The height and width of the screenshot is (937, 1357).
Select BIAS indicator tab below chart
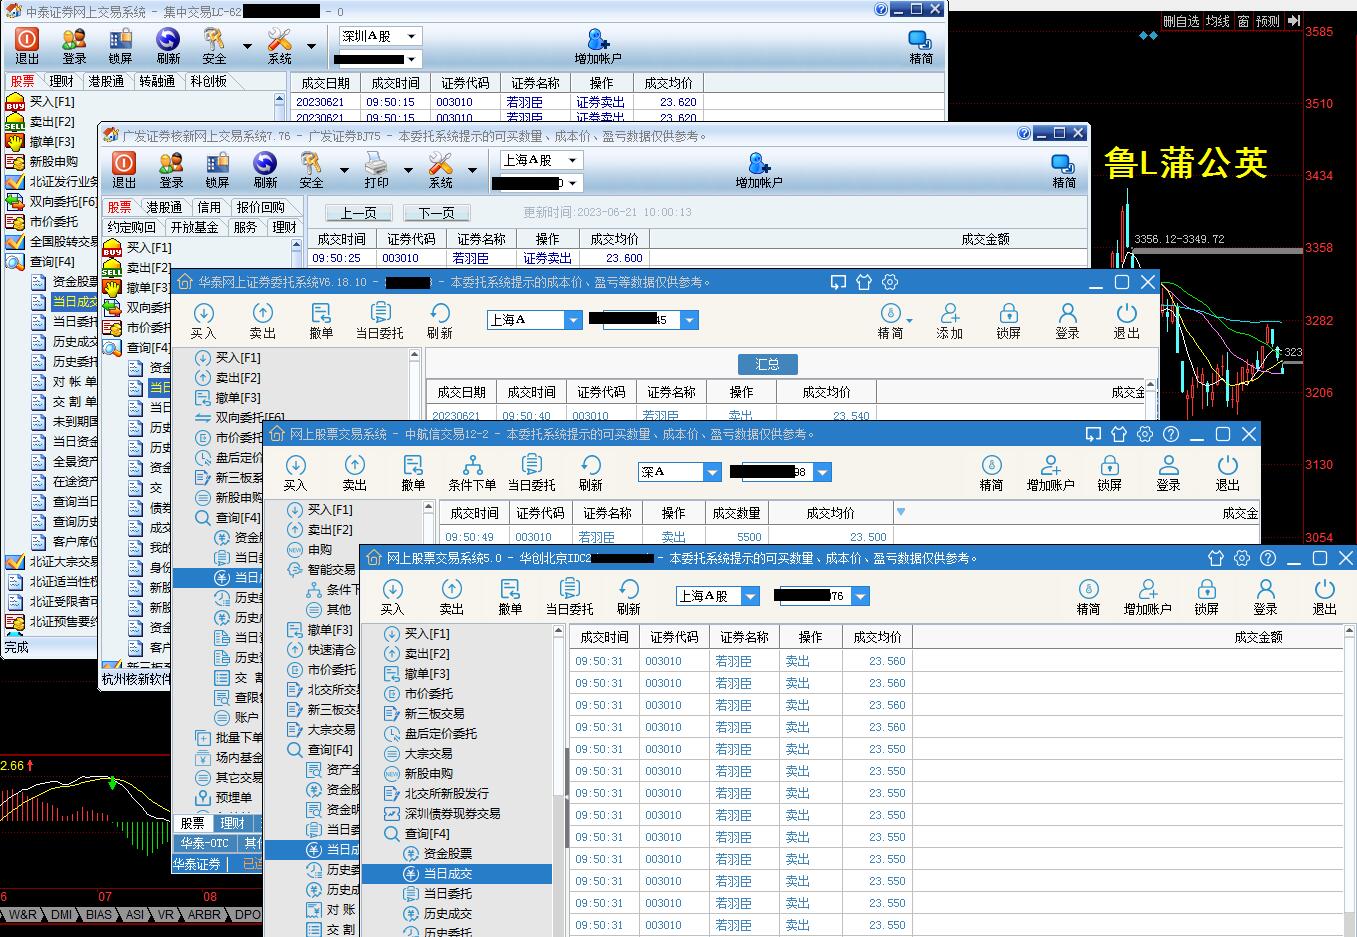pos(99,914)
